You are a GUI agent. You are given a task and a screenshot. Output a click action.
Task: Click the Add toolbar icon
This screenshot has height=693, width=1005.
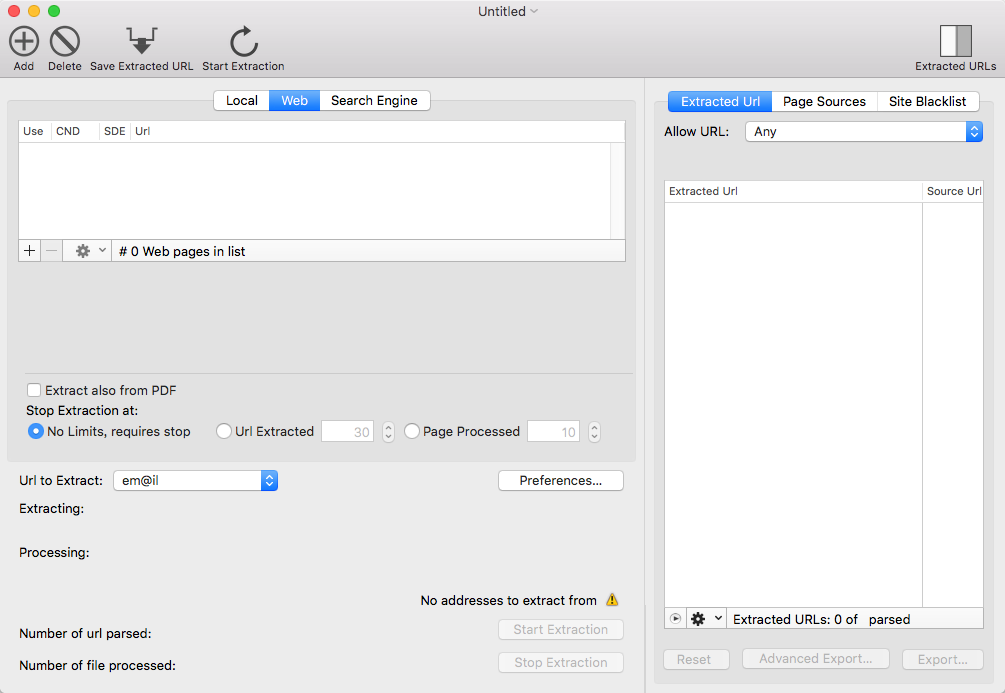coord(24,42)
